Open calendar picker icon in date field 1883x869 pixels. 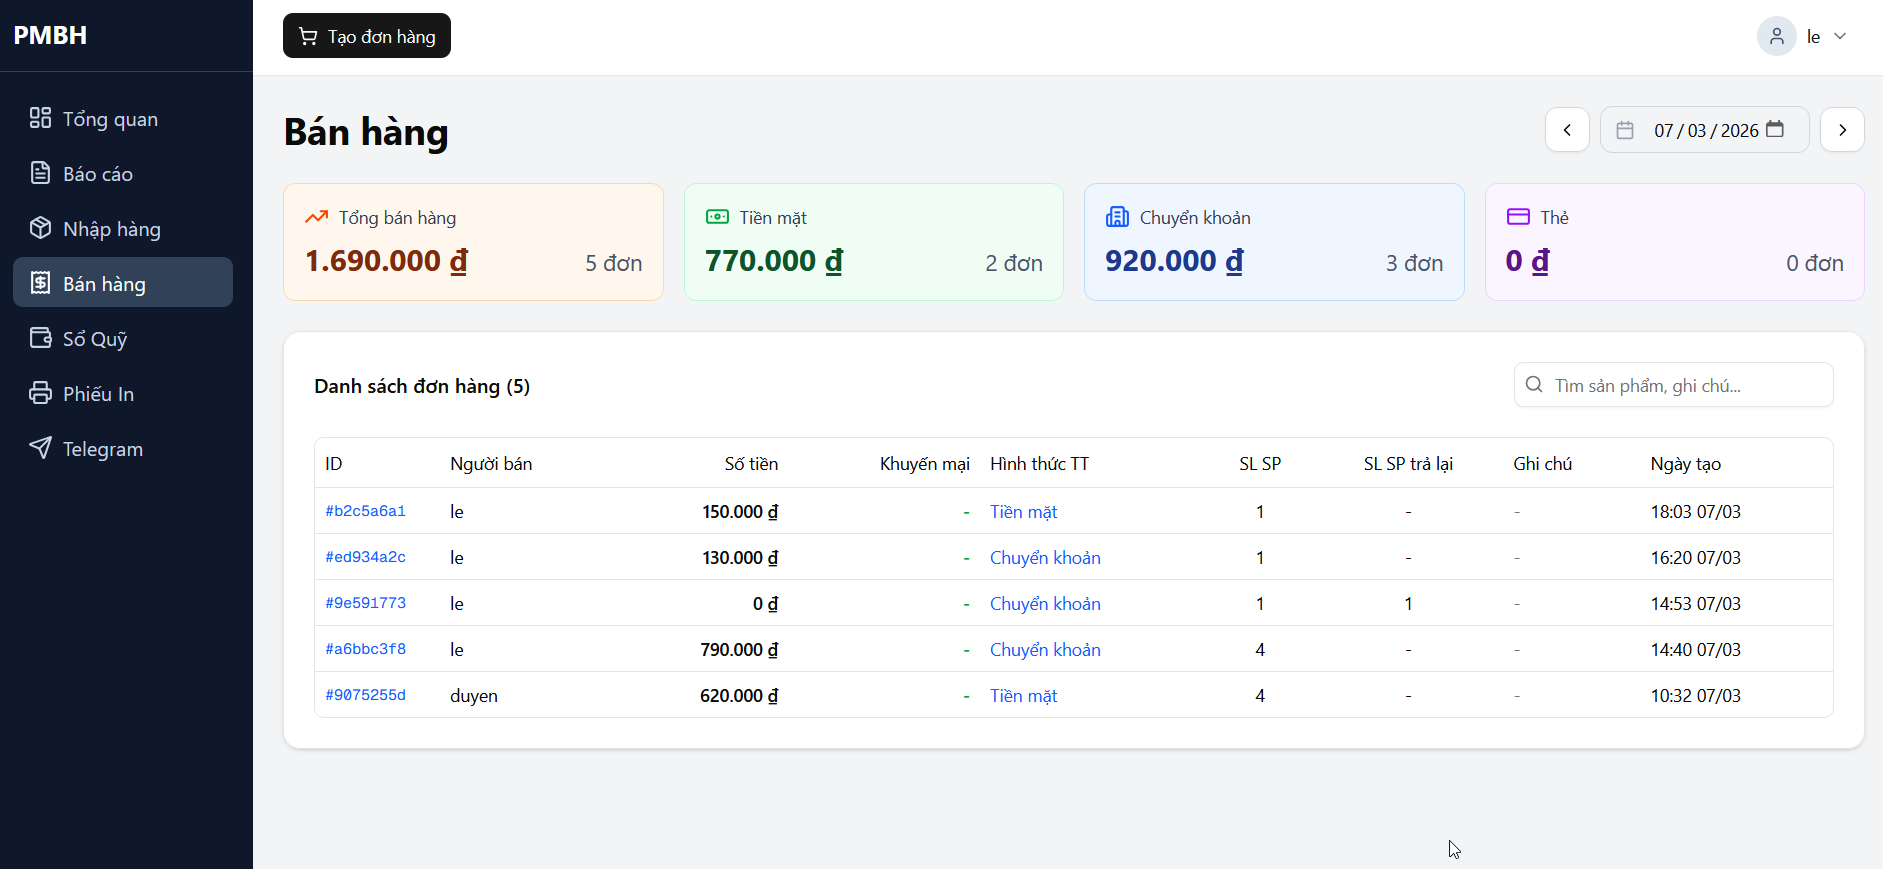coord(1775,130)
